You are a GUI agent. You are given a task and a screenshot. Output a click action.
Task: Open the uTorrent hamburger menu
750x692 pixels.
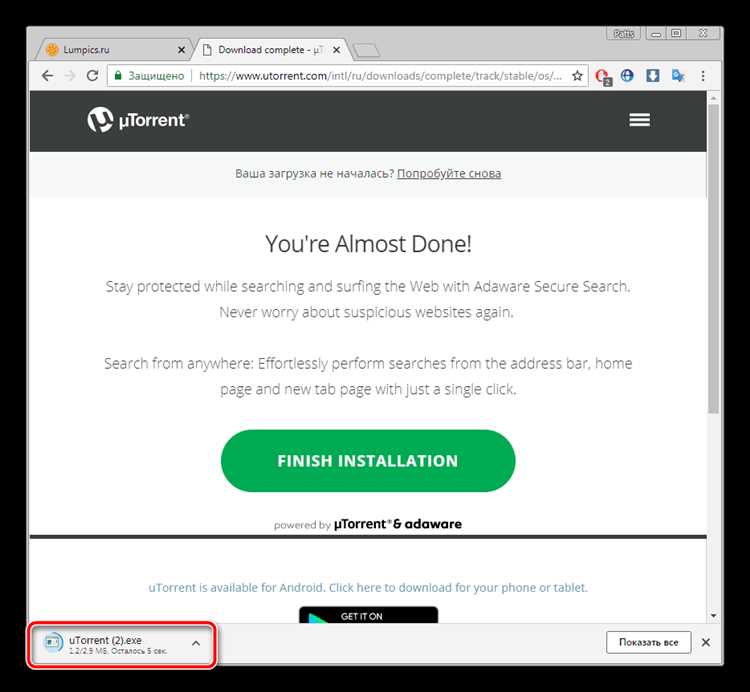point(639,120)
